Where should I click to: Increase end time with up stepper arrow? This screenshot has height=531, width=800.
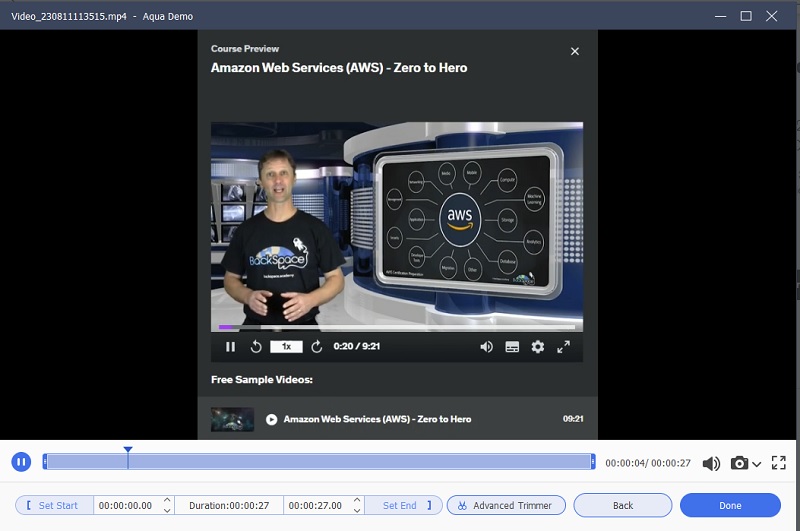coord(357,500)
